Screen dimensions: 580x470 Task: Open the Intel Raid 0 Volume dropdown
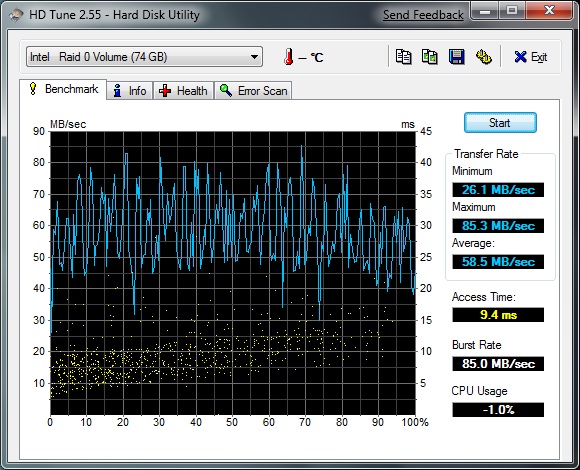coord(144,57)
